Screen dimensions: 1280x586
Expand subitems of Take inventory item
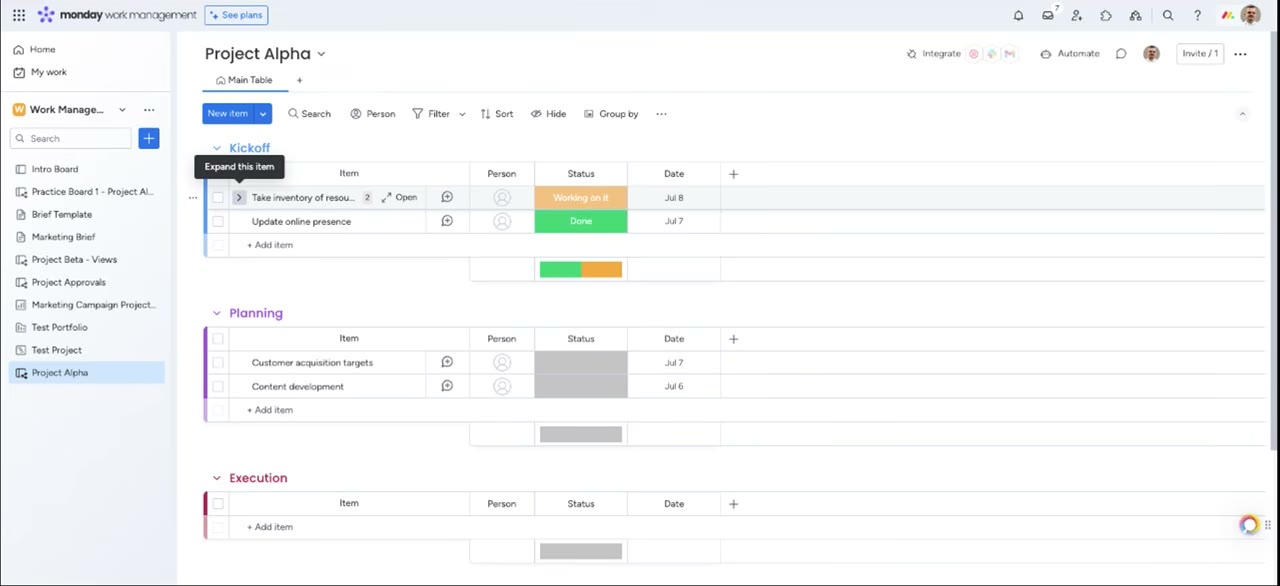coord(239,198)
